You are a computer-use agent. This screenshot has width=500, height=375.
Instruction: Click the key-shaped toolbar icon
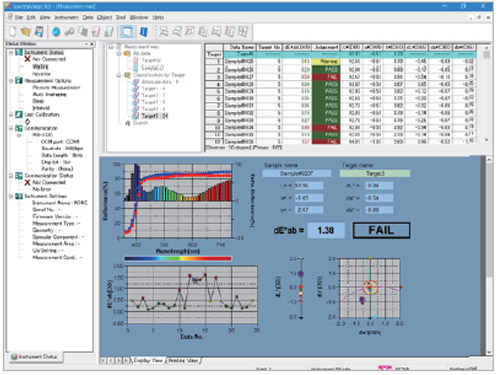point(69,32)
